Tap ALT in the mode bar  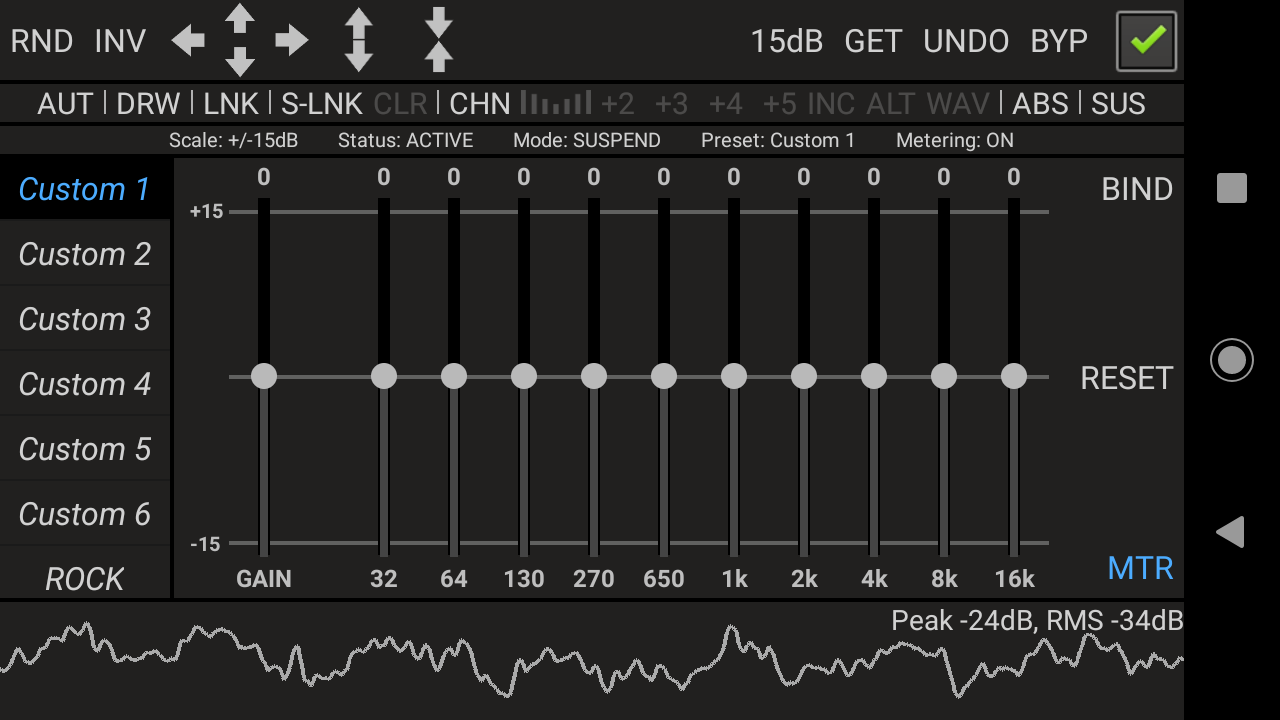click(x=891, y=103)
